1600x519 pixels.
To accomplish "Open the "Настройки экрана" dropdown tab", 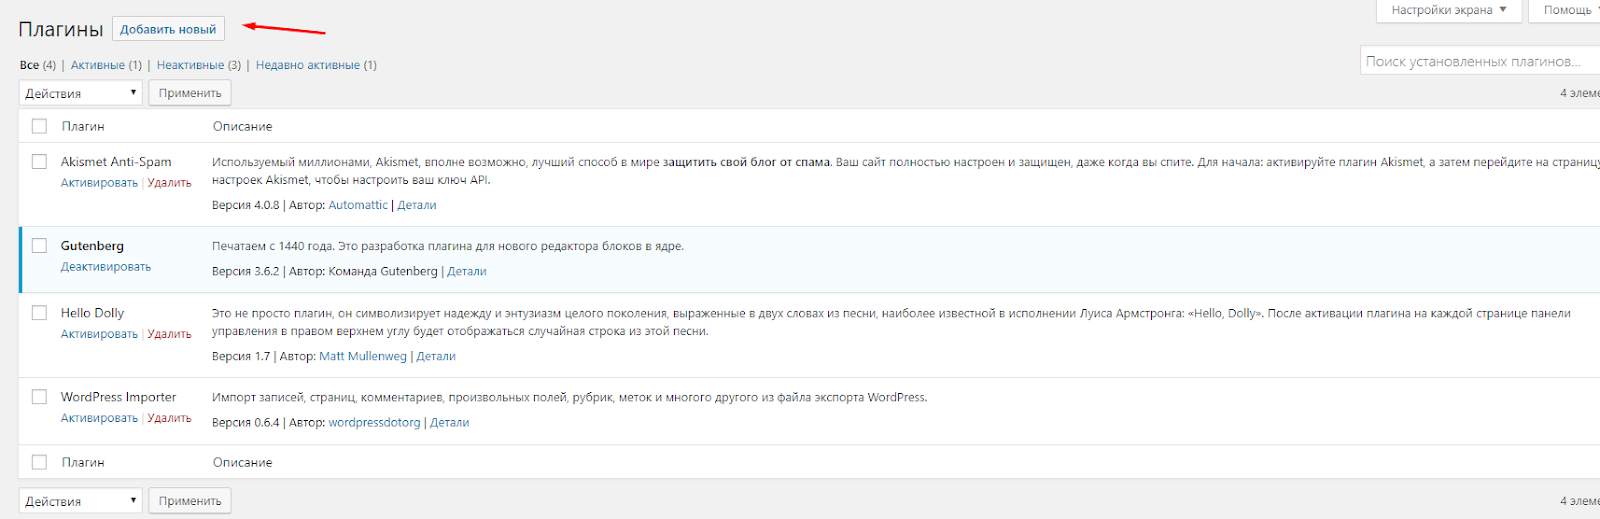I will [1448, 10].
